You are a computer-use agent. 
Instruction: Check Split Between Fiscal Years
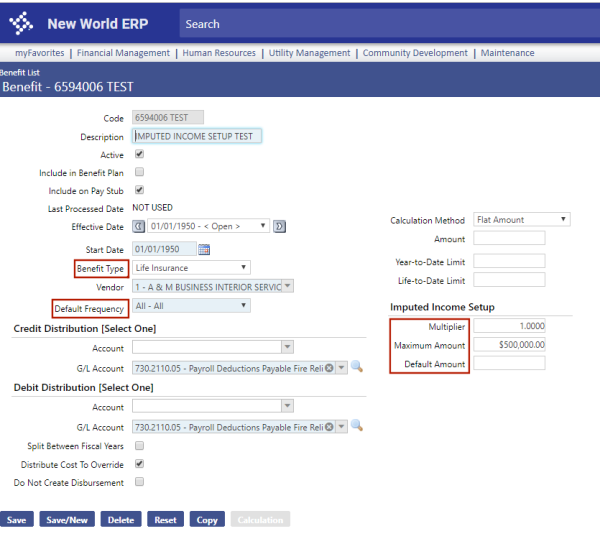(139, 446)
